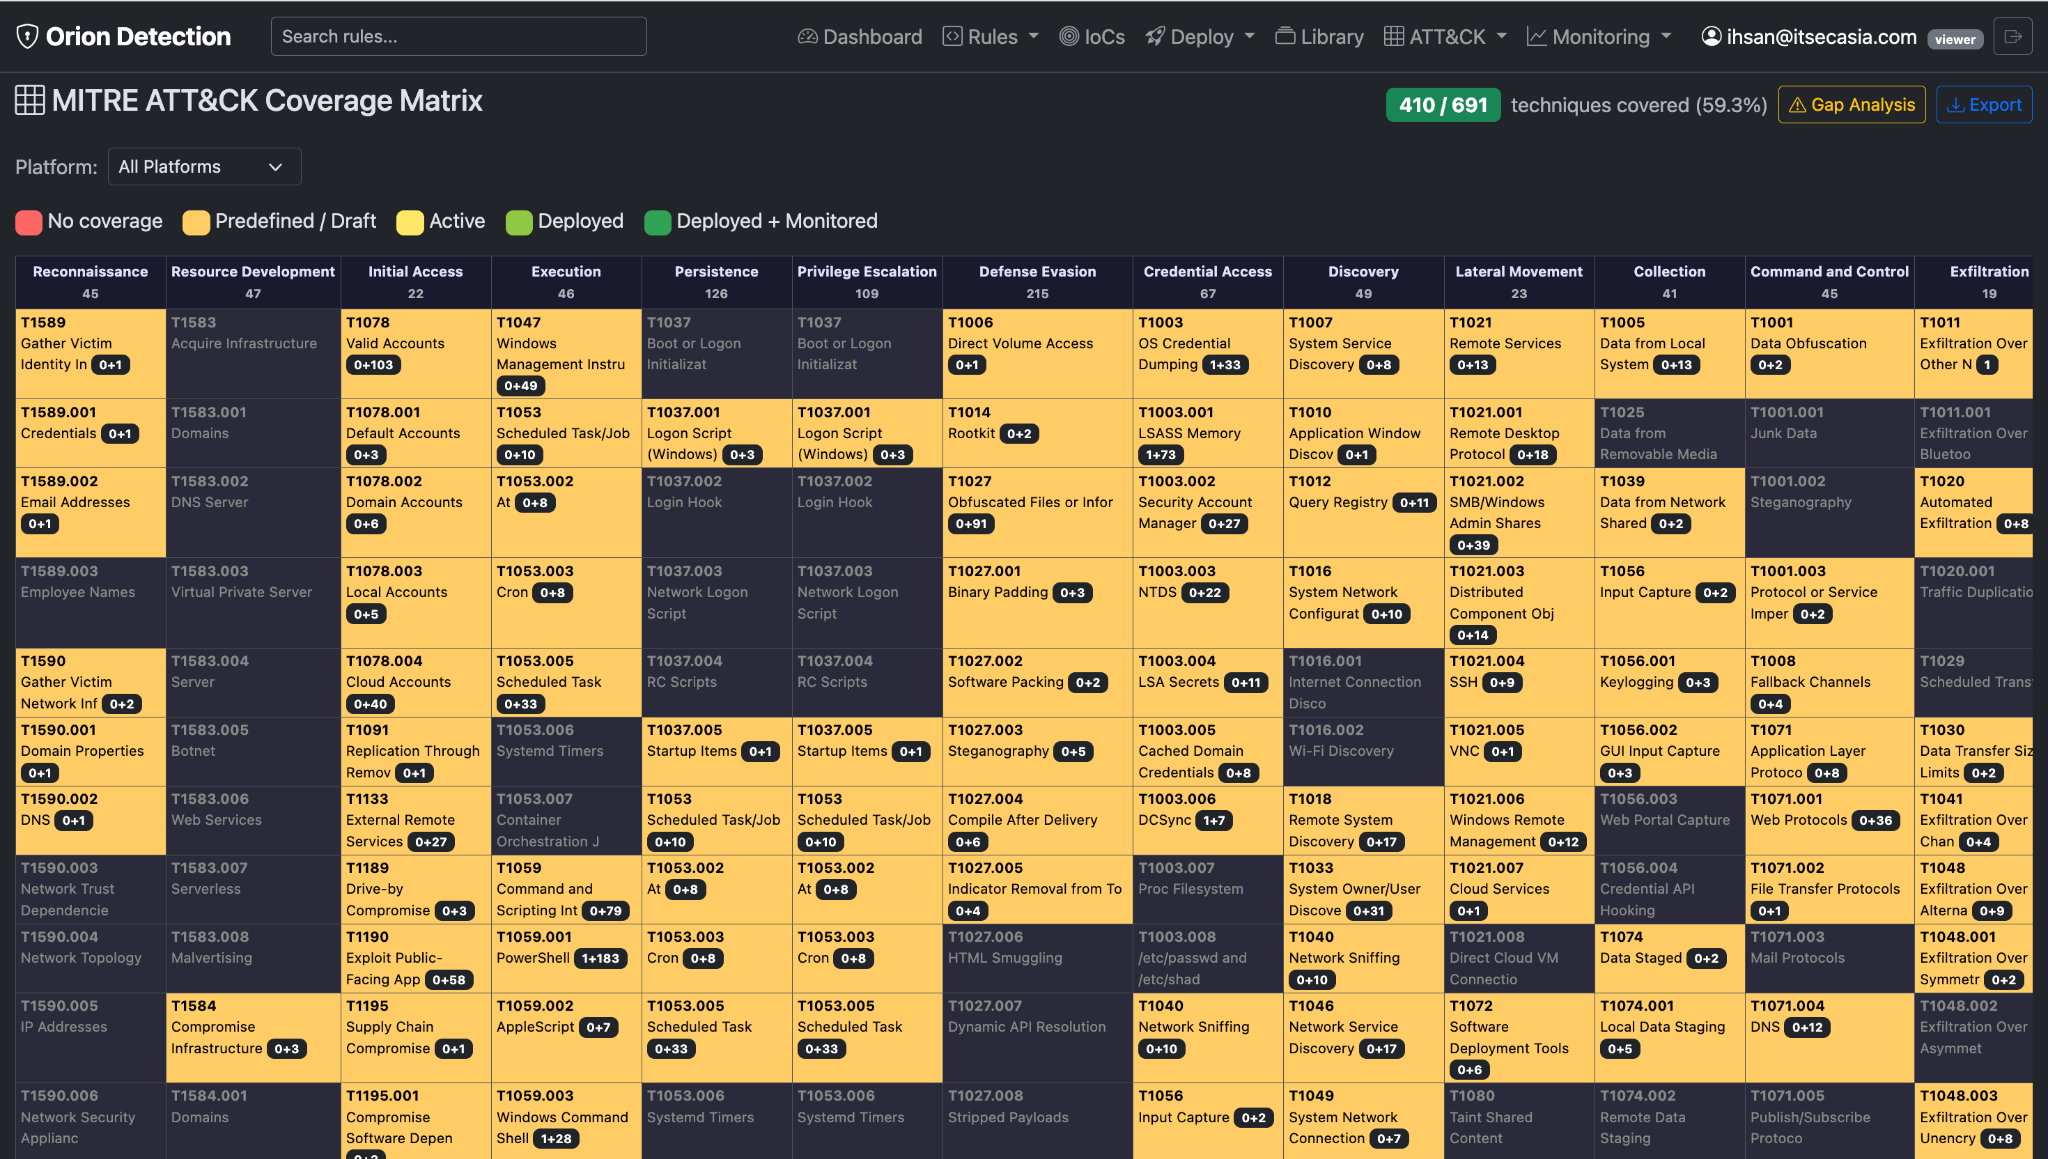The image size is (2048, 1159).
Task: Click the Gap Analysis button
Action: coord(1851,105)
